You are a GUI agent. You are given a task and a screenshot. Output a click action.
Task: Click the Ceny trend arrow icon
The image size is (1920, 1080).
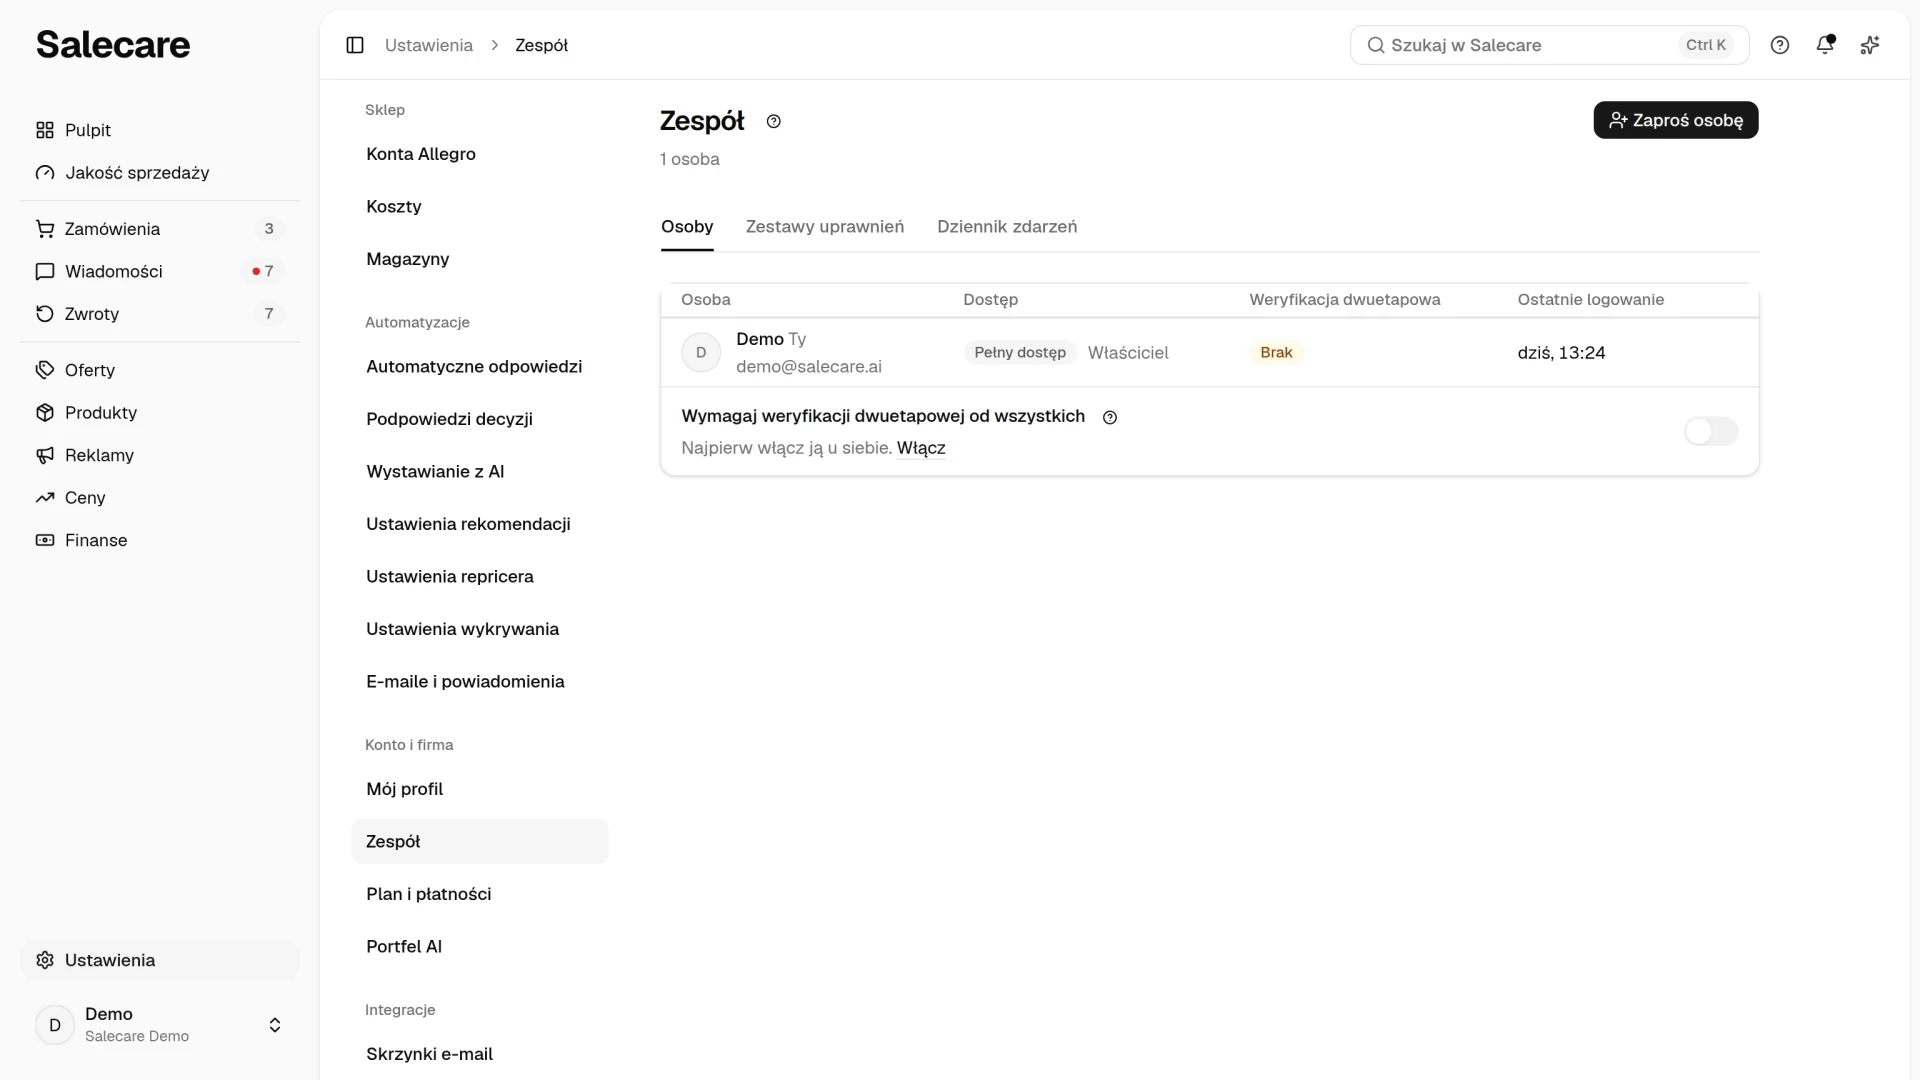point(45,497)
